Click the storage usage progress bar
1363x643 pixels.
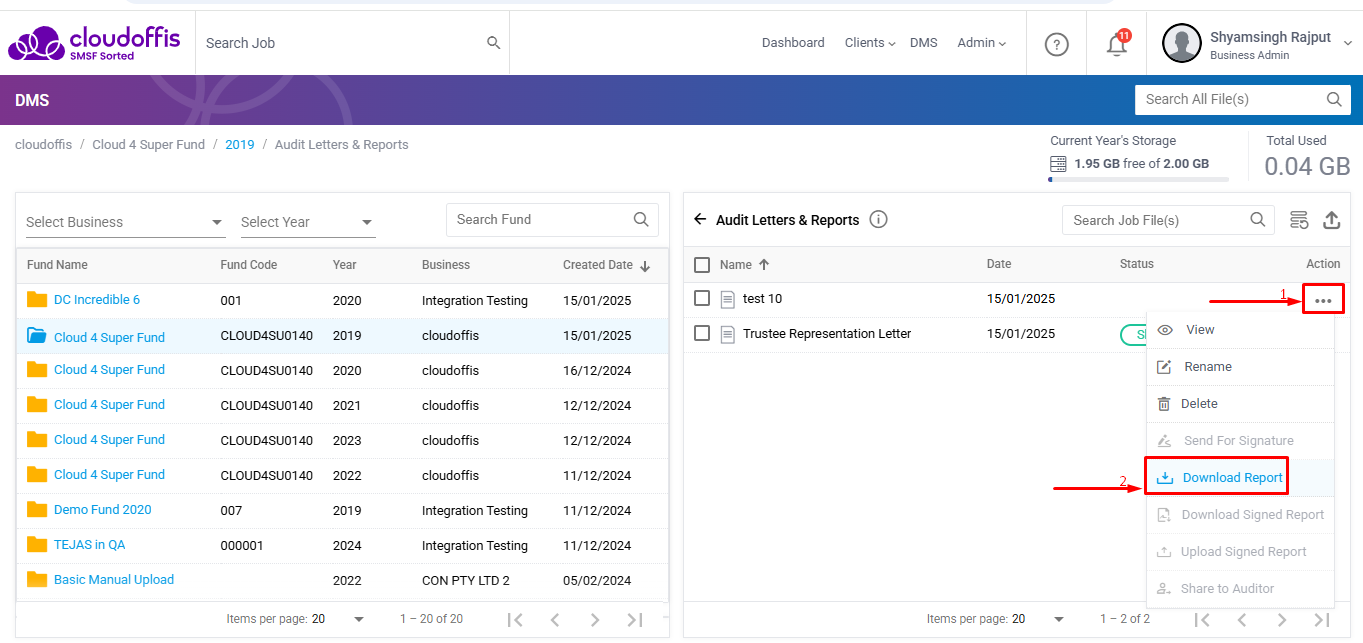[x=1139, y=180]
